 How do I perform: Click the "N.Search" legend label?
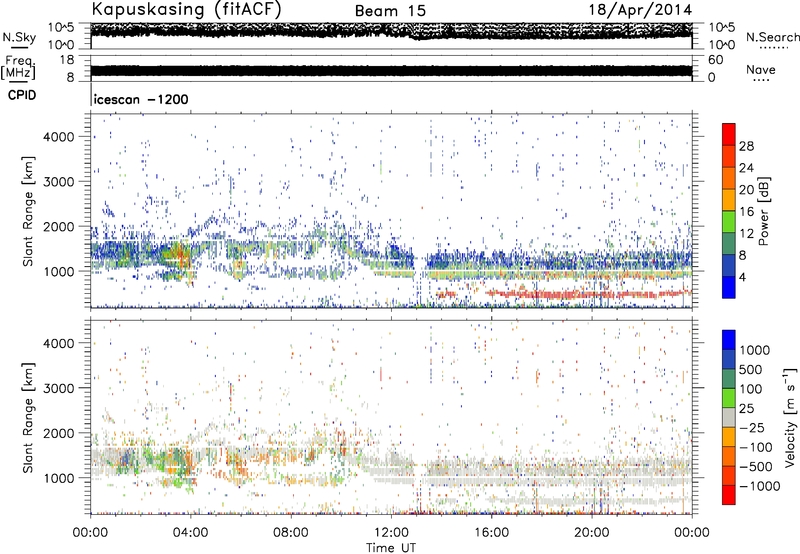point(772,37)
